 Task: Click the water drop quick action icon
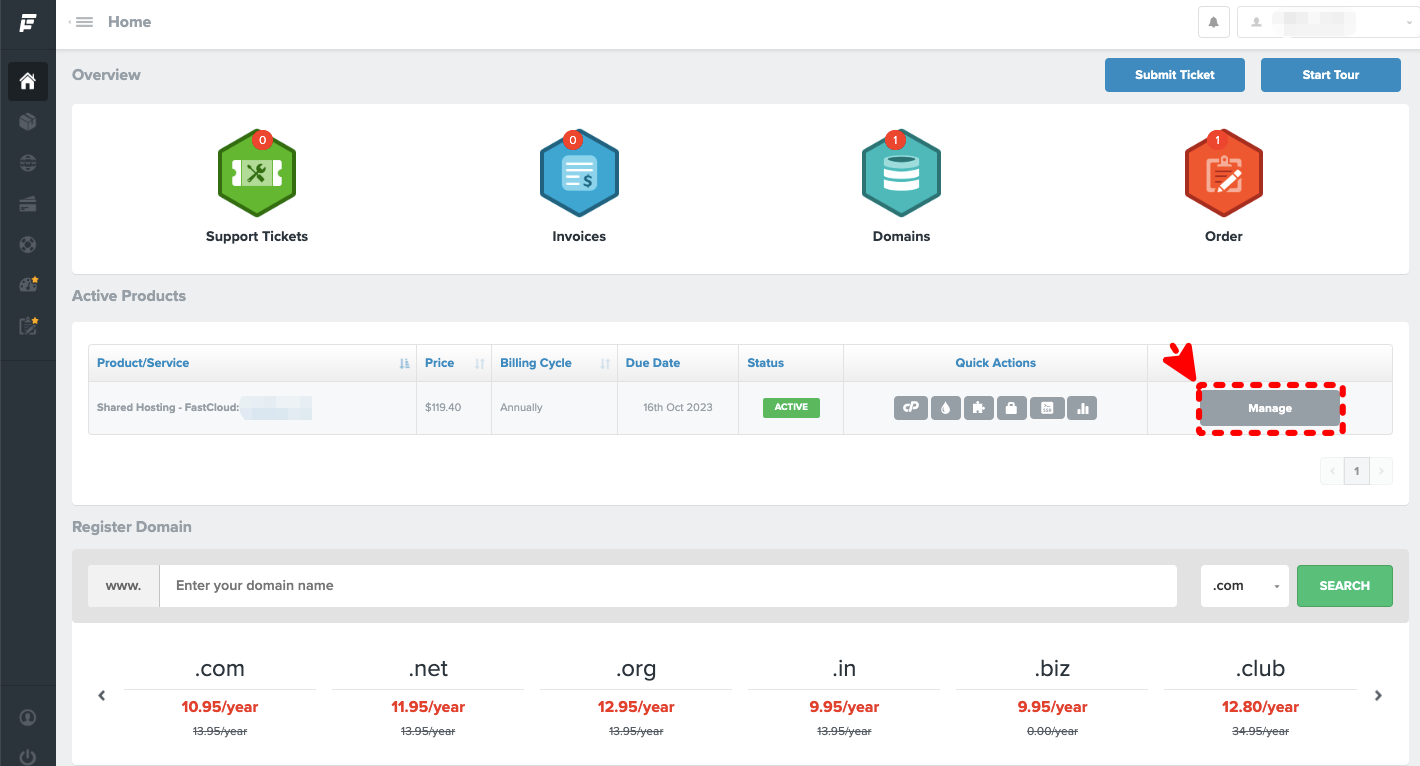945,408
